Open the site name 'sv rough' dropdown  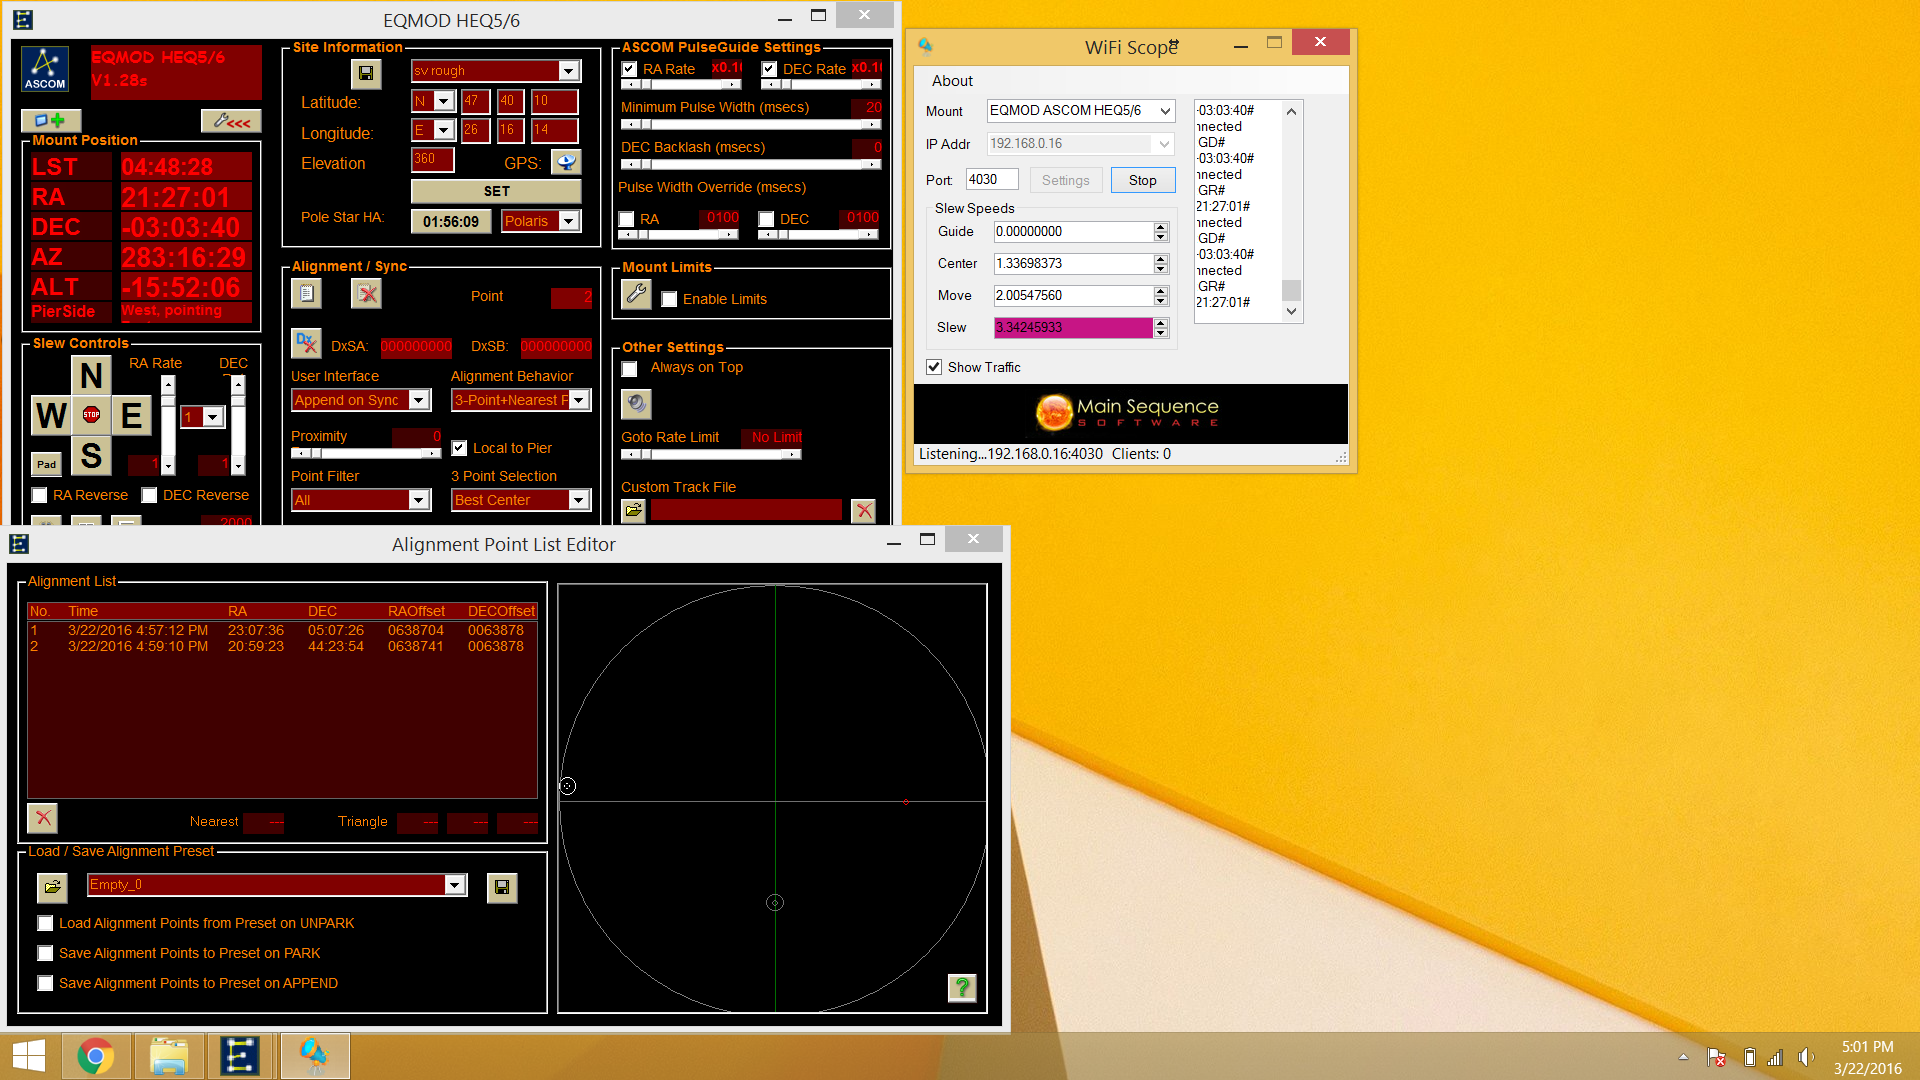point(569,70)
